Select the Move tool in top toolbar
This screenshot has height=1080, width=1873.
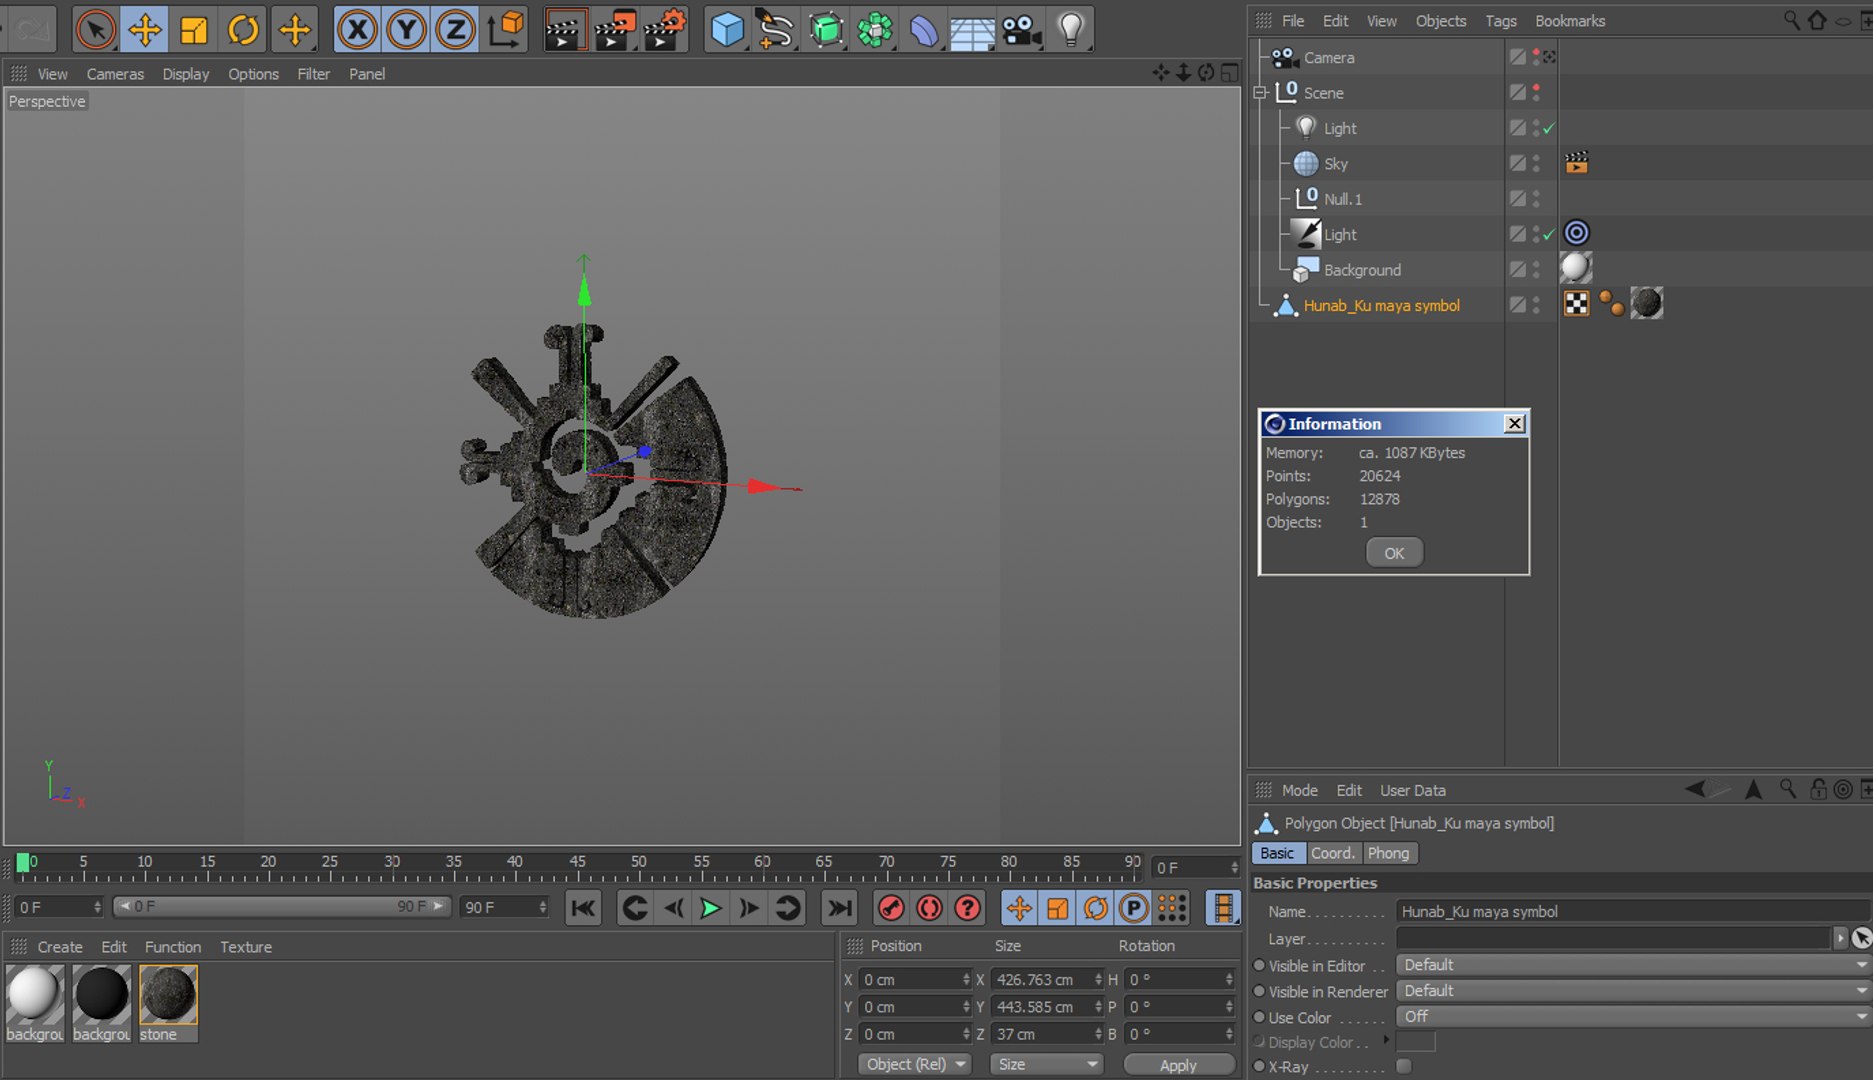pos(145,30)
